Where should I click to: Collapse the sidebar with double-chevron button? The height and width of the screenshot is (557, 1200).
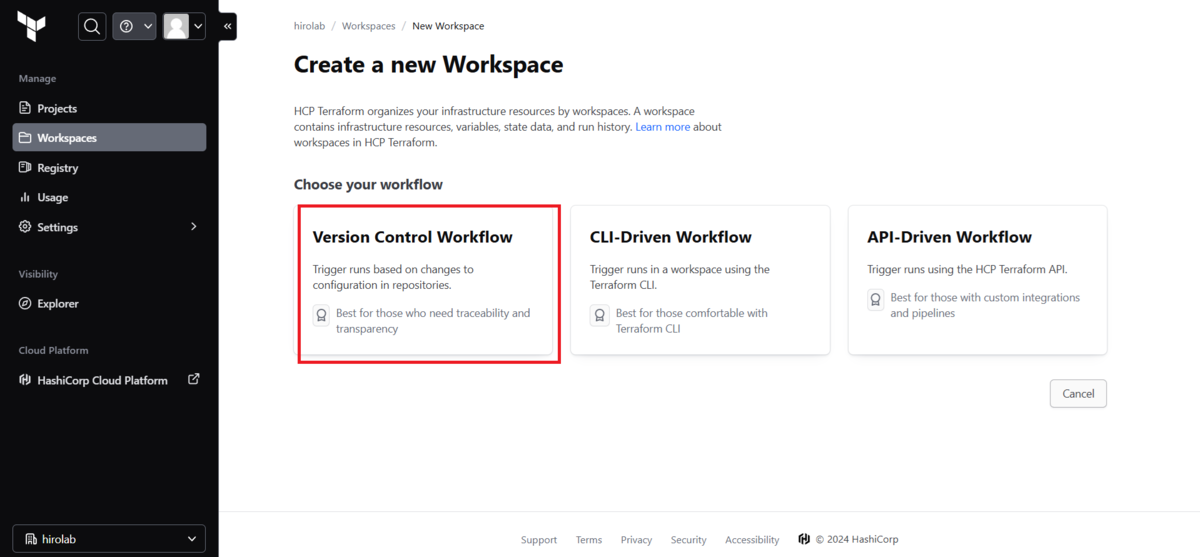click(x=228, y=27)
